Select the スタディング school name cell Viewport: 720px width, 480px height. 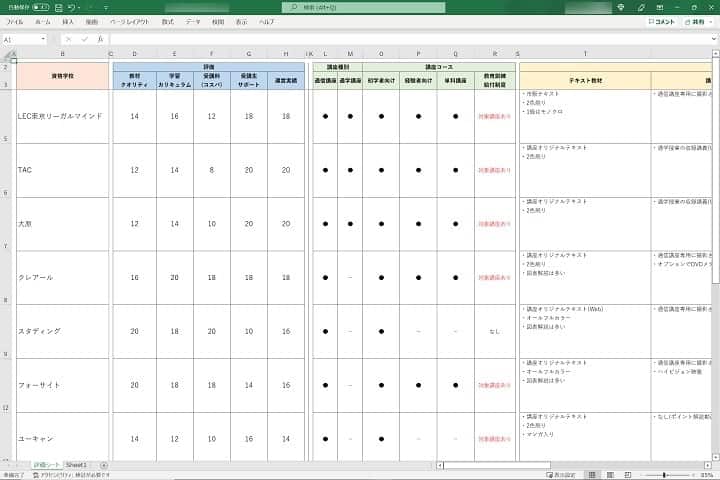tap(62, 331)
